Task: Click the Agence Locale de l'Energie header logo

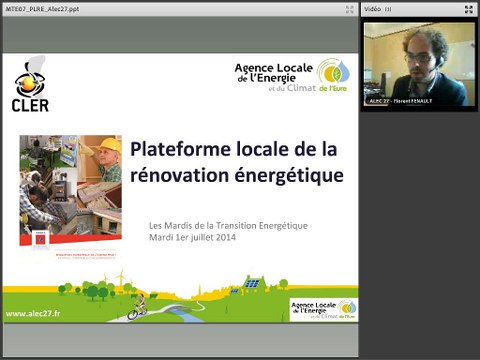Action: [x=292, y=76]
